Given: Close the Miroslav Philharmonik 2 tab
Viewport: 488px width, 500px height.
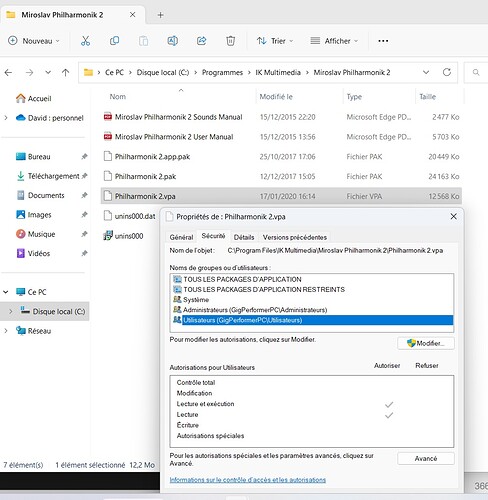Looking at the screenshot, I should click(132, 15).
